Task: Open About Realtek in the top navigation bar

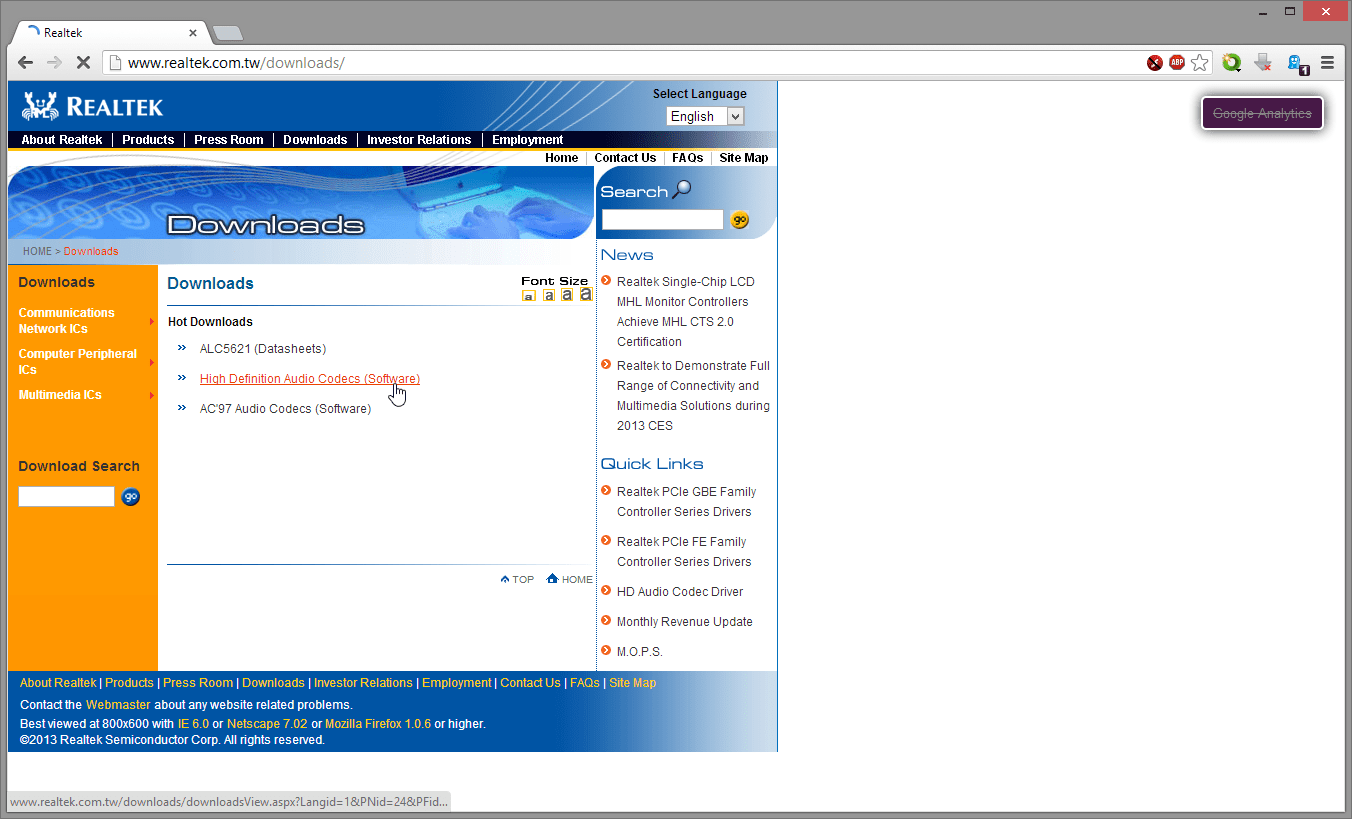Action: pos(62,140)
